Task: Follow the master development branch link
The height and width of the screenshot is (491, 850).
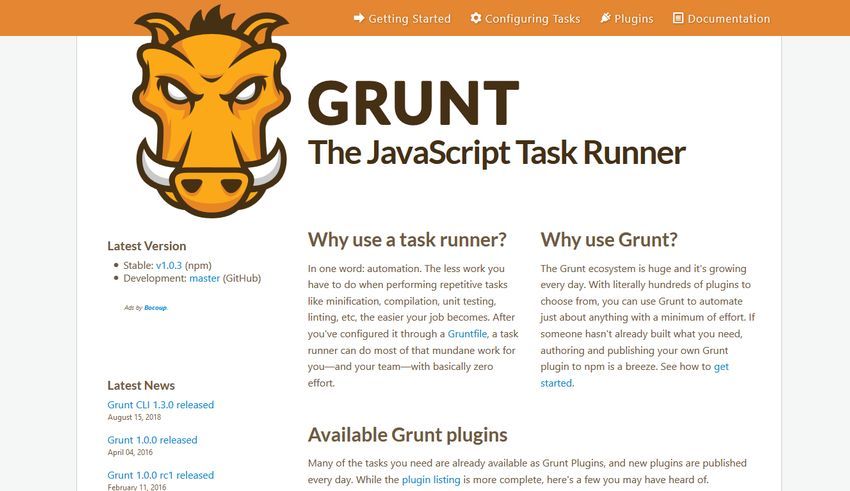Action: coord(204,279)
